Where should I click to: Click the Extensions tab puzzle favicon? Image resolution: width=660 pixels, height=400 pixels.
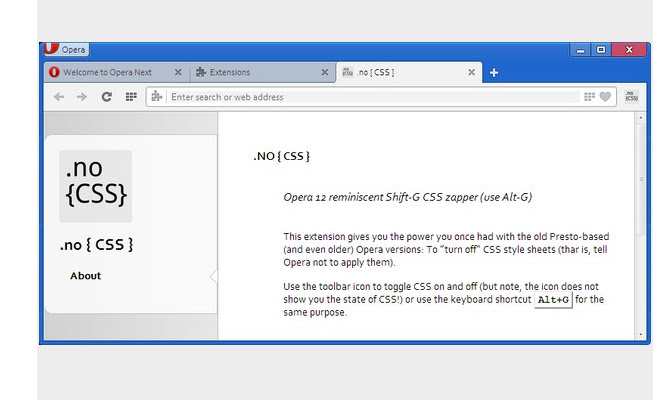(x=201, y=72)
